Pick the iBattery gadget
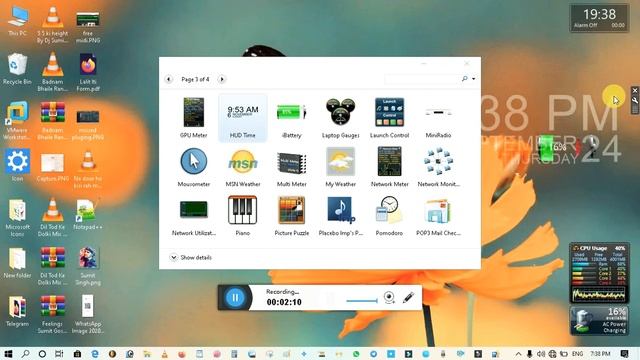This screenshot has height=360, width=640. point(291,118)
